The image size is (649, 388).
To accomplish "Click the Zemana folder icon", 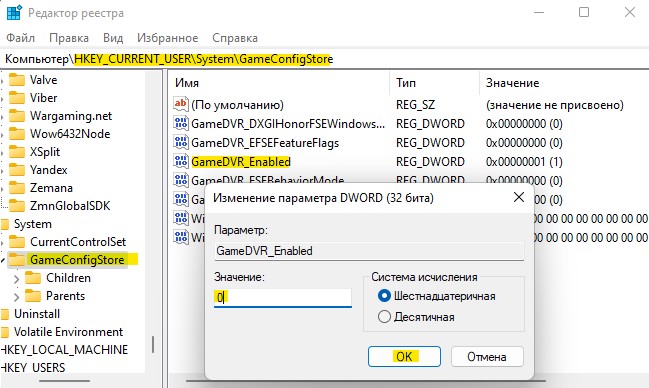I will tap(17, 188).
